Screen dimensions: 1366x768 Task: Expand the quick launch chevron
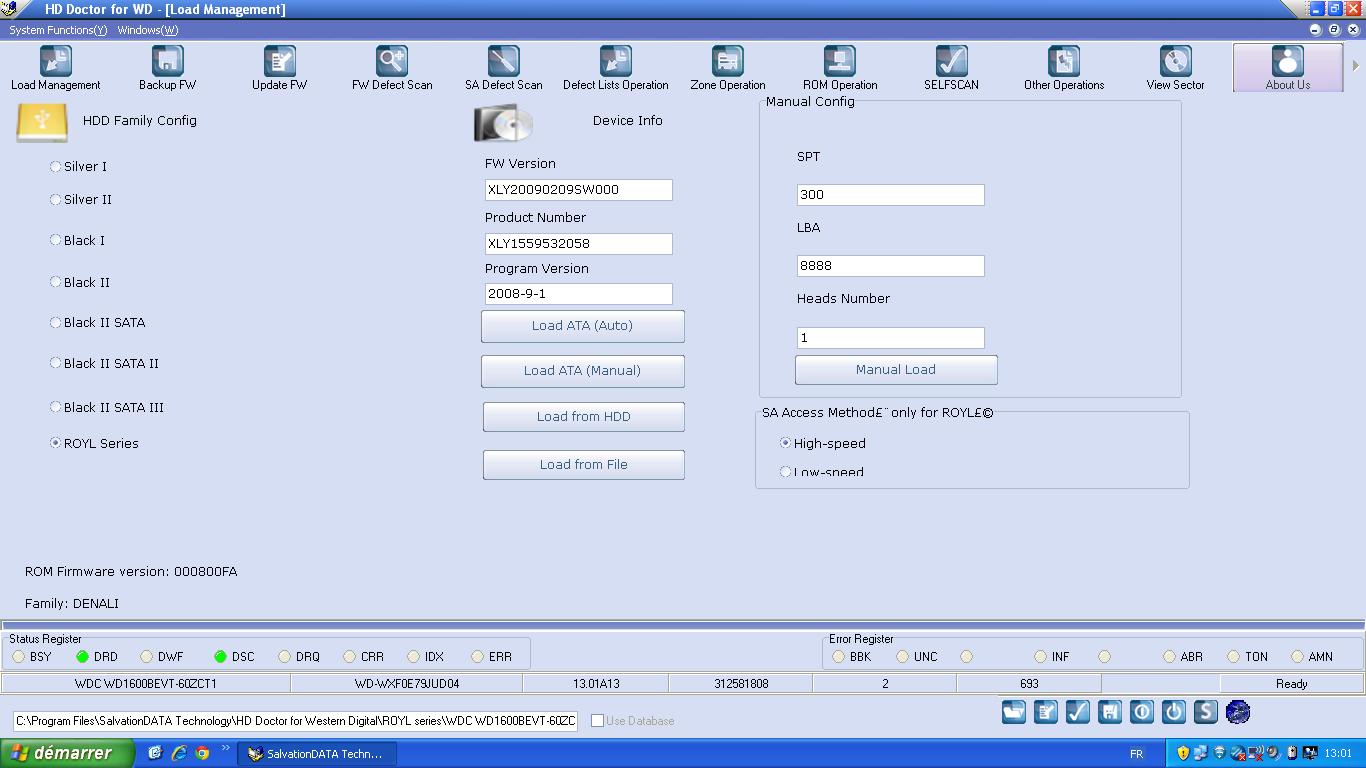[225, 748]
